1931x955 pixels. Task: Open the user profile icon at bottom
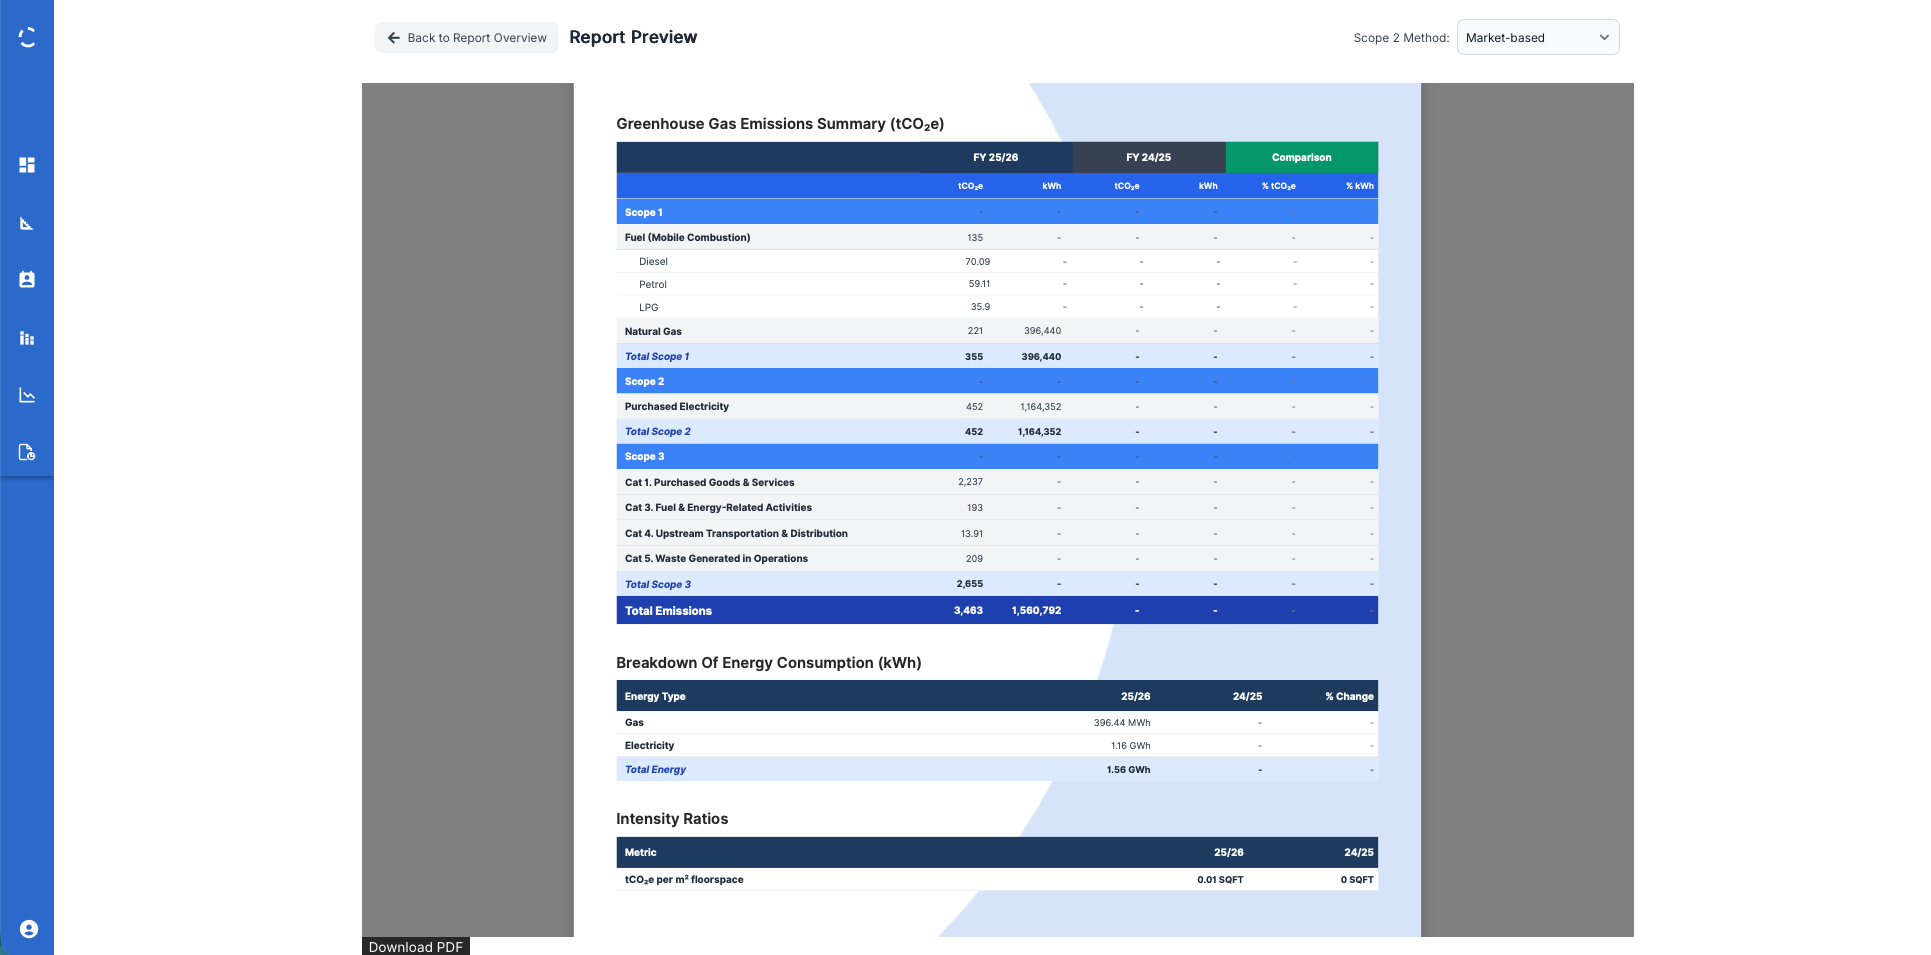28,929
